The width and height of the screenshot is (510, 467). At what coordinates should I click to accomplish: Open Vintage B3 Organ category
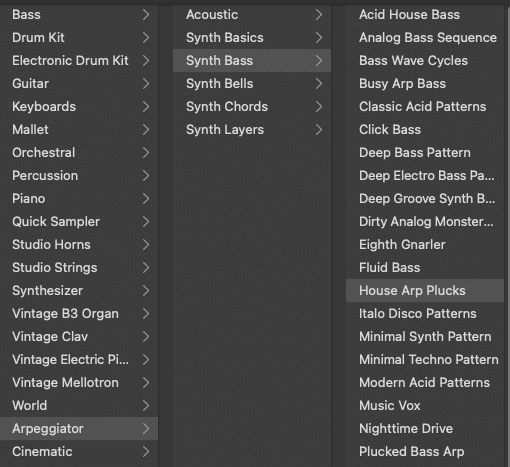tap(79, 314)
